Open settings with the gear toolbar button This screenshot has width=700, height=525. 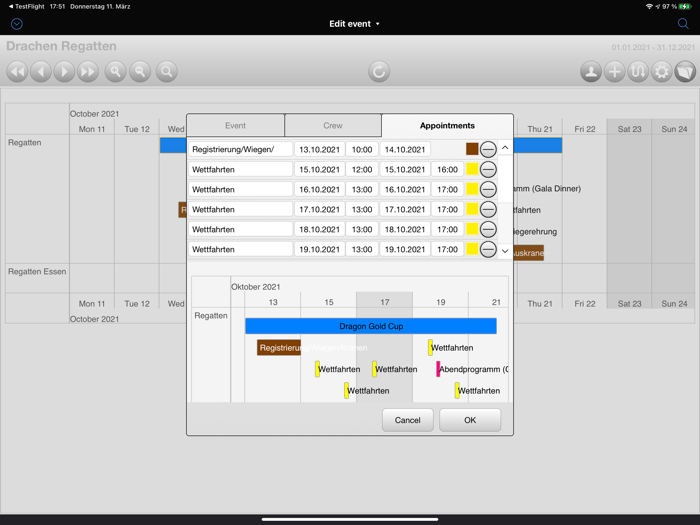[x=662, y=71]
